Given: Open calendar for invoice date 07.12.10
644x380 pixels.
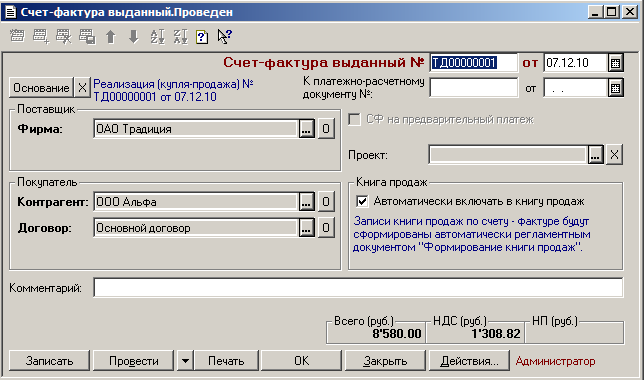Looking at the screenshot, I should [615, 63].
